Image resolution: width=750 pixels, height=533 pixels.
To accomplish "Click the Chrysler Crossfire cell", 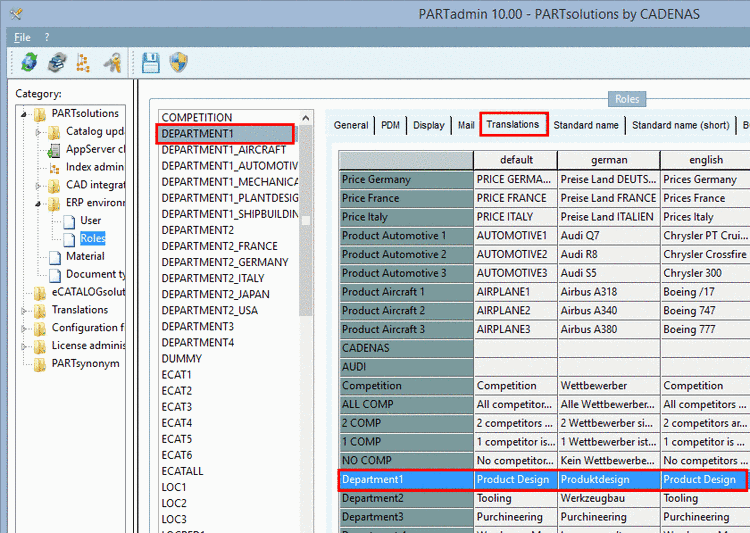I will 705,255.
